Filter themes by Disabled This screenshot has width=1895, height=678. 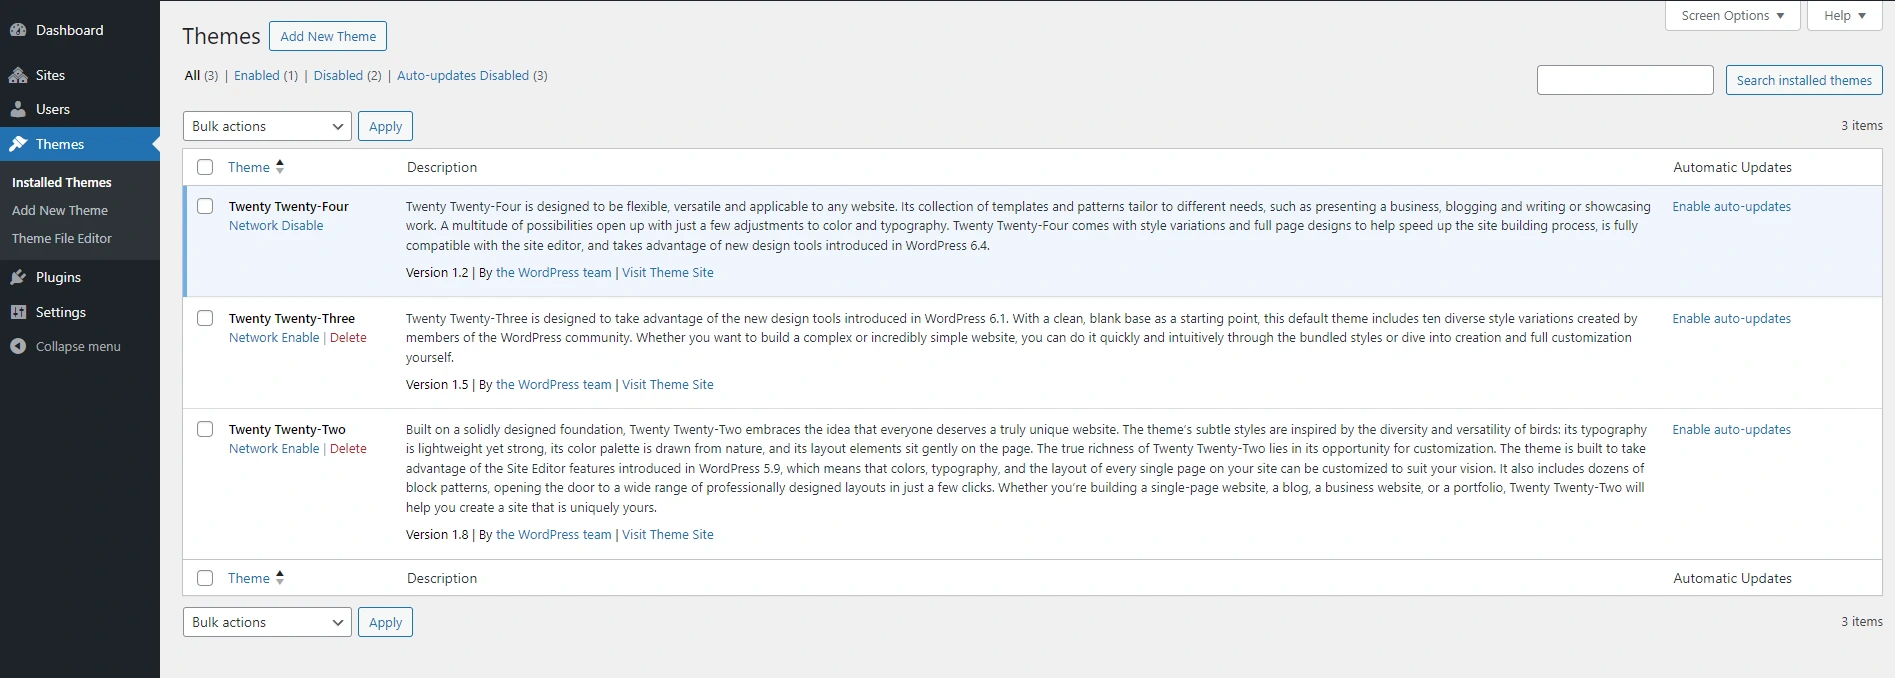point(338,75)
